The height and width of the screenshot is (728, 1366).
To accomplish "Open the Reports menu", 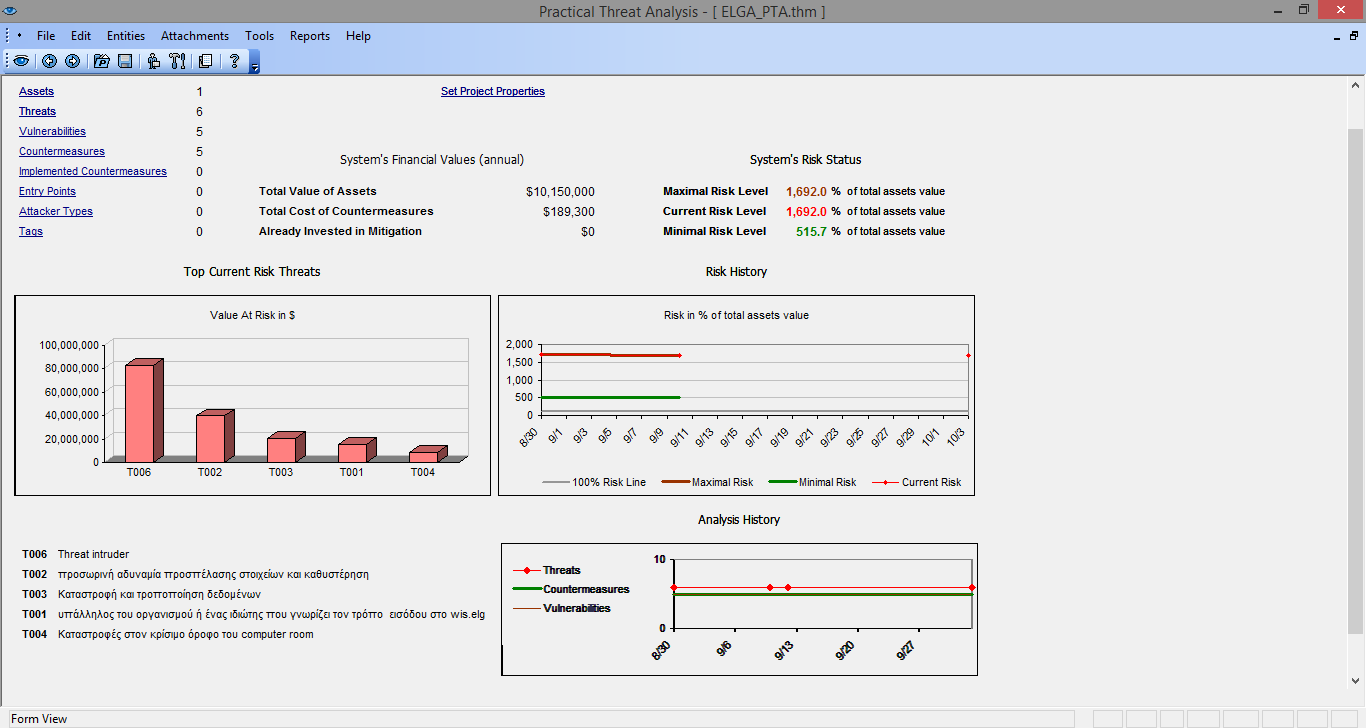I will click(x=310, y=36).
